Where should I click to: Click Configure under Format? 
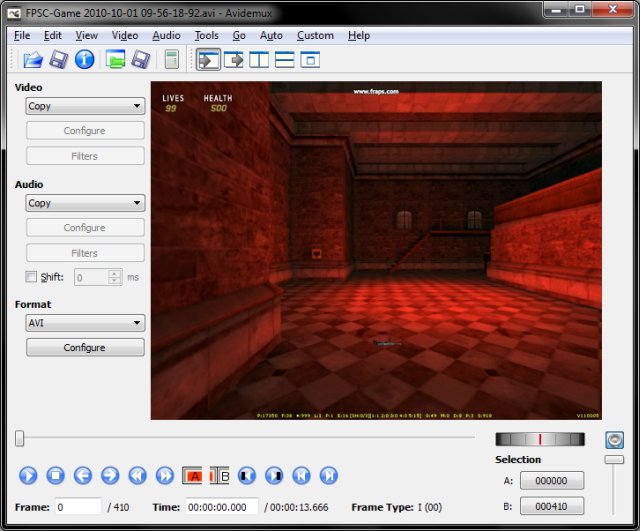(x=85, y=347)
